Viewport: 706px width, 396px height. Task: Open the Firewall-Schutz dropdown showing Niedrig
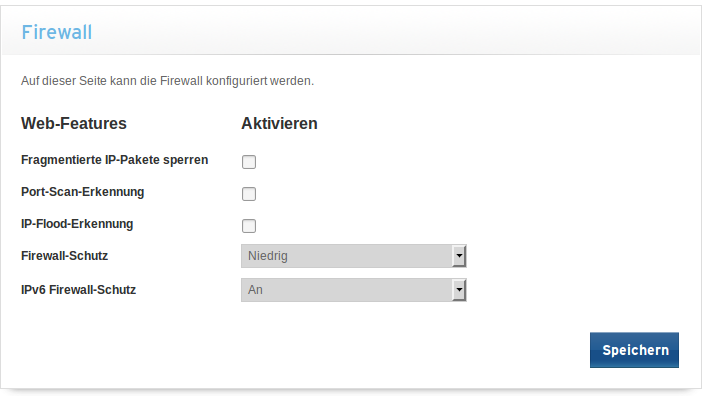353,256
